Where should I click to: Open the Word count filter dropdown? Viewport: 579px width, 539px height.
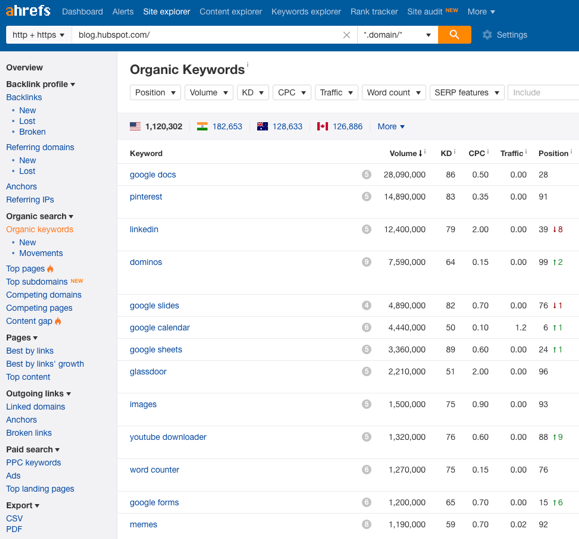coord(394,92)
